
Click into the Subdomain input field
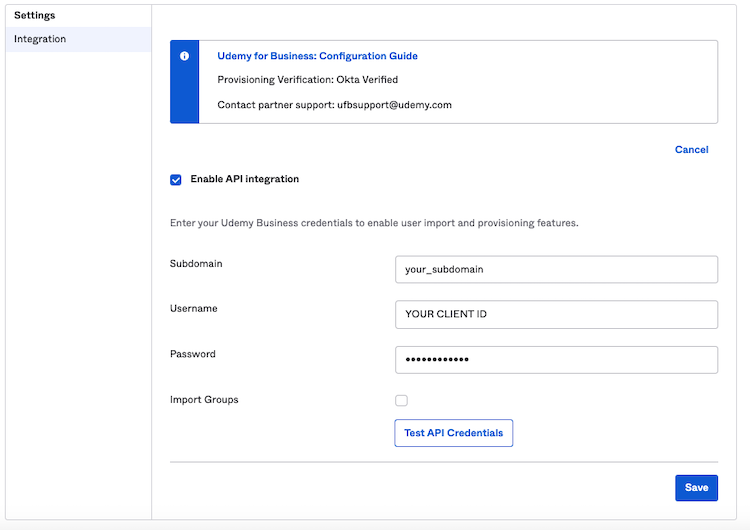pyautogui.click(x=556, y=270)
